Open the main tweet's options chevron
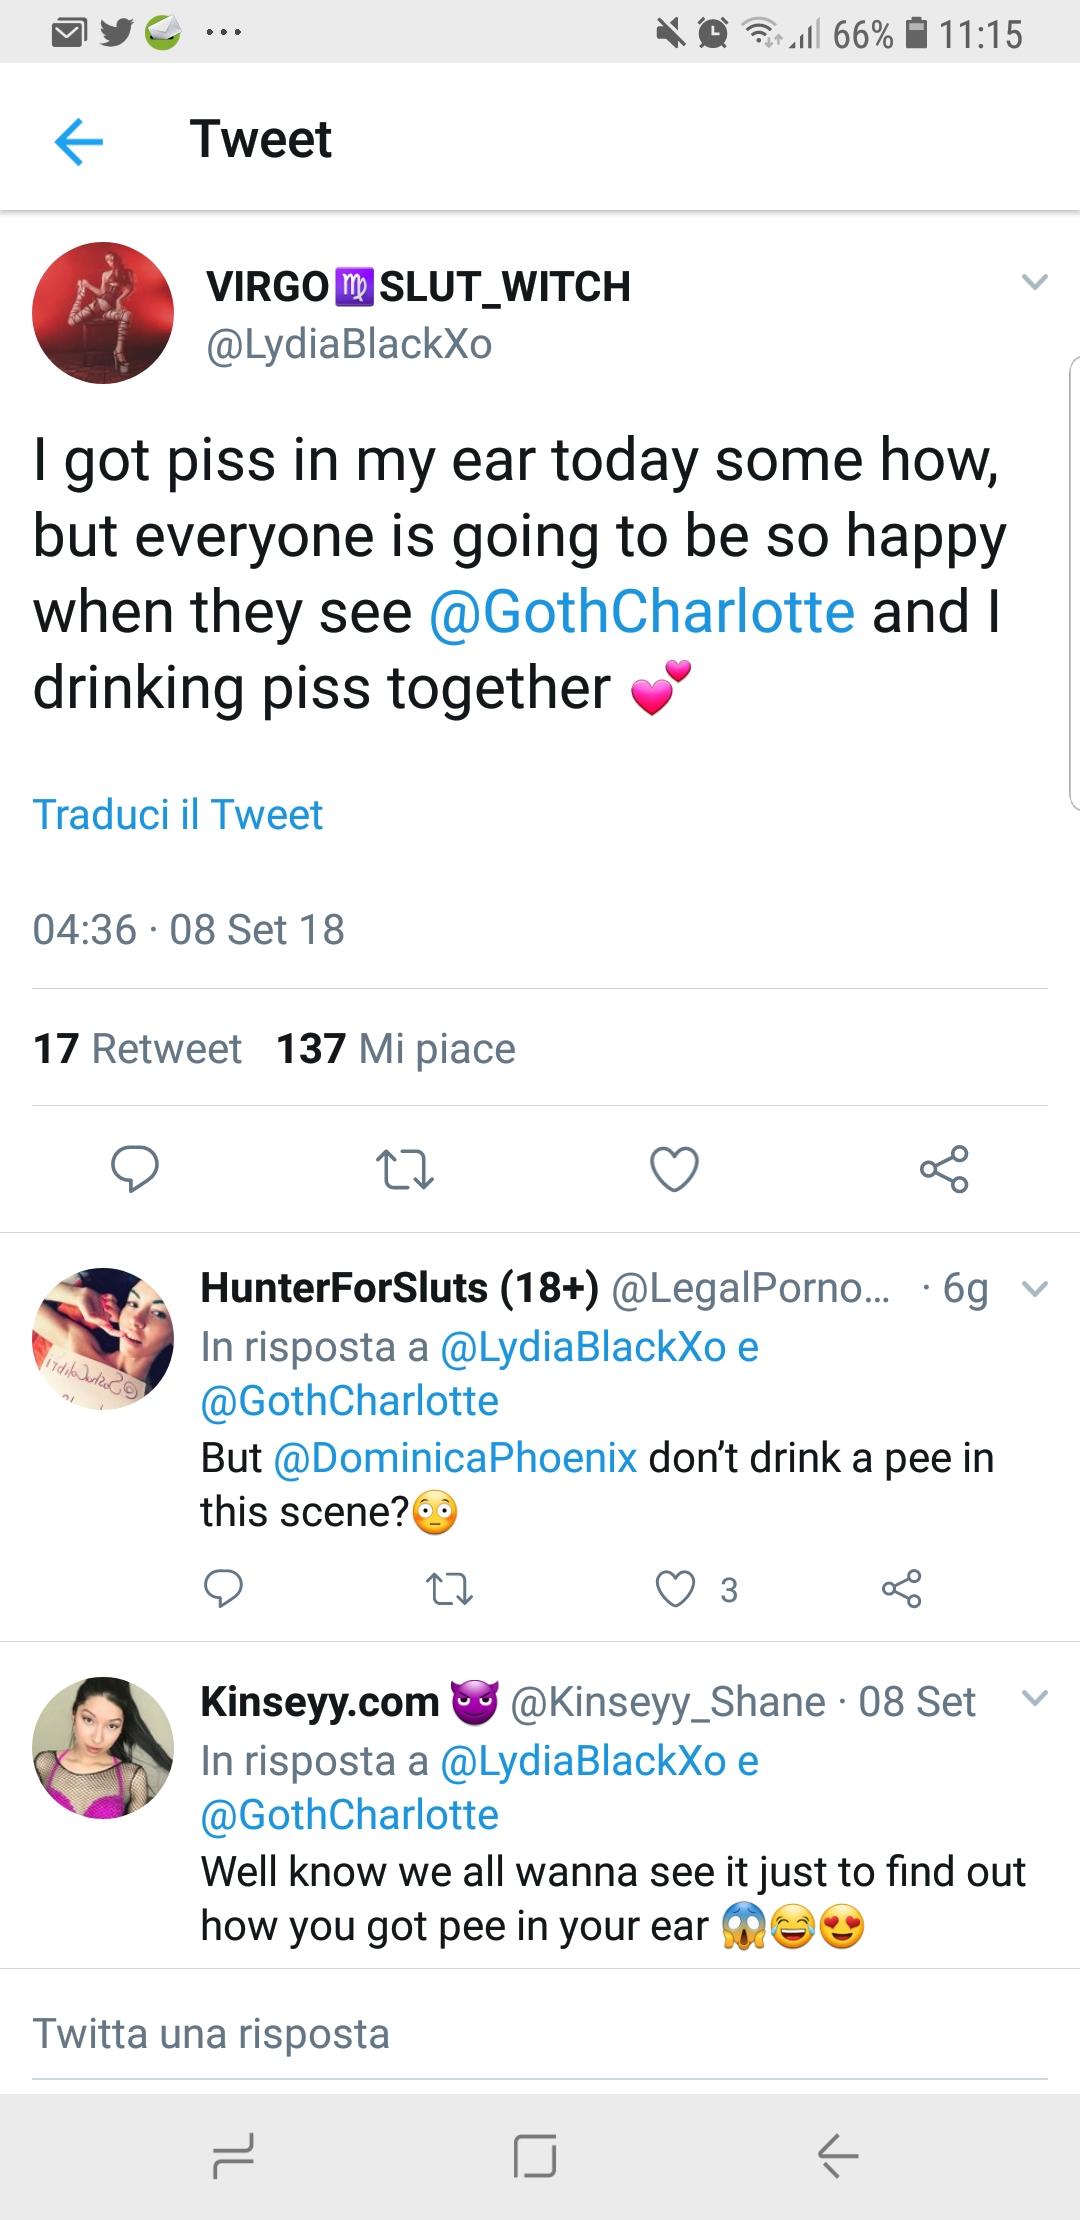Screen dimensions: 1080x2220 [1035, 282]
